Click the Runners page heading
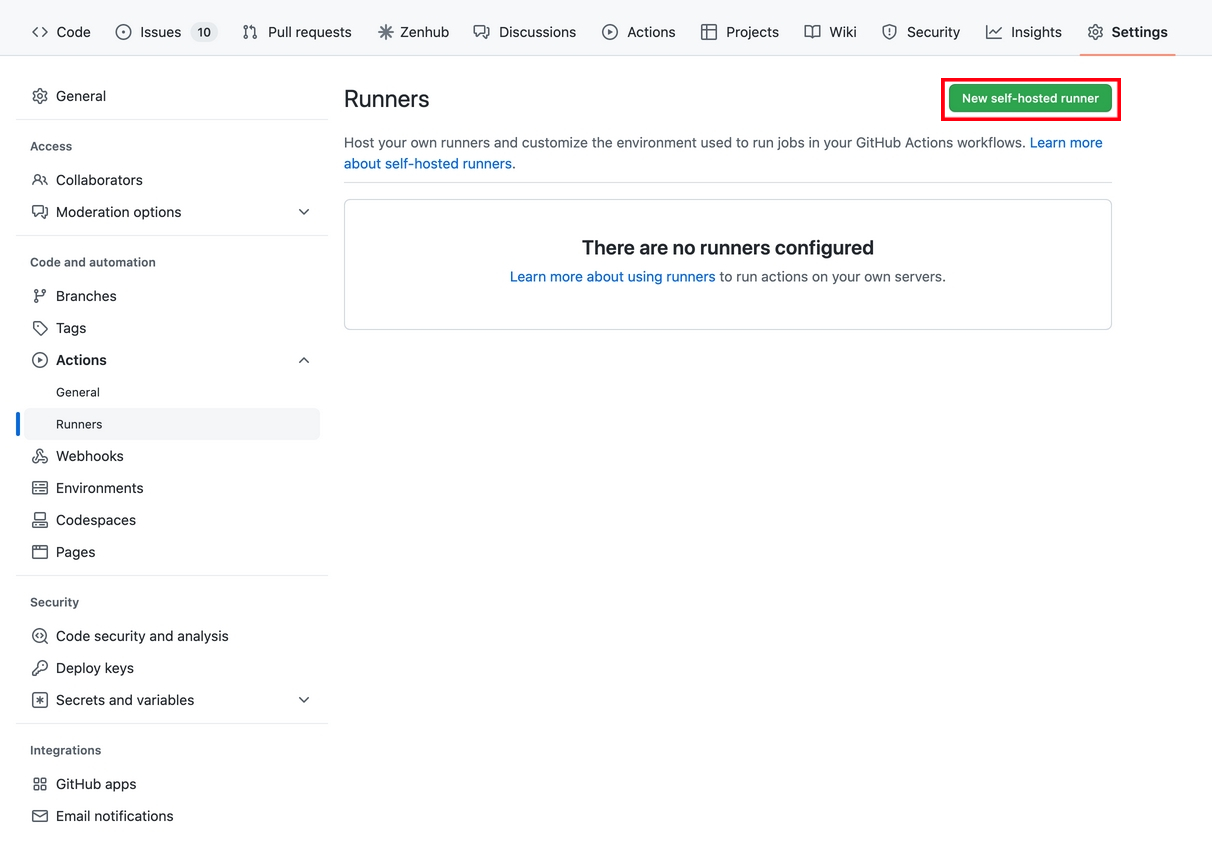 (387, 99)
